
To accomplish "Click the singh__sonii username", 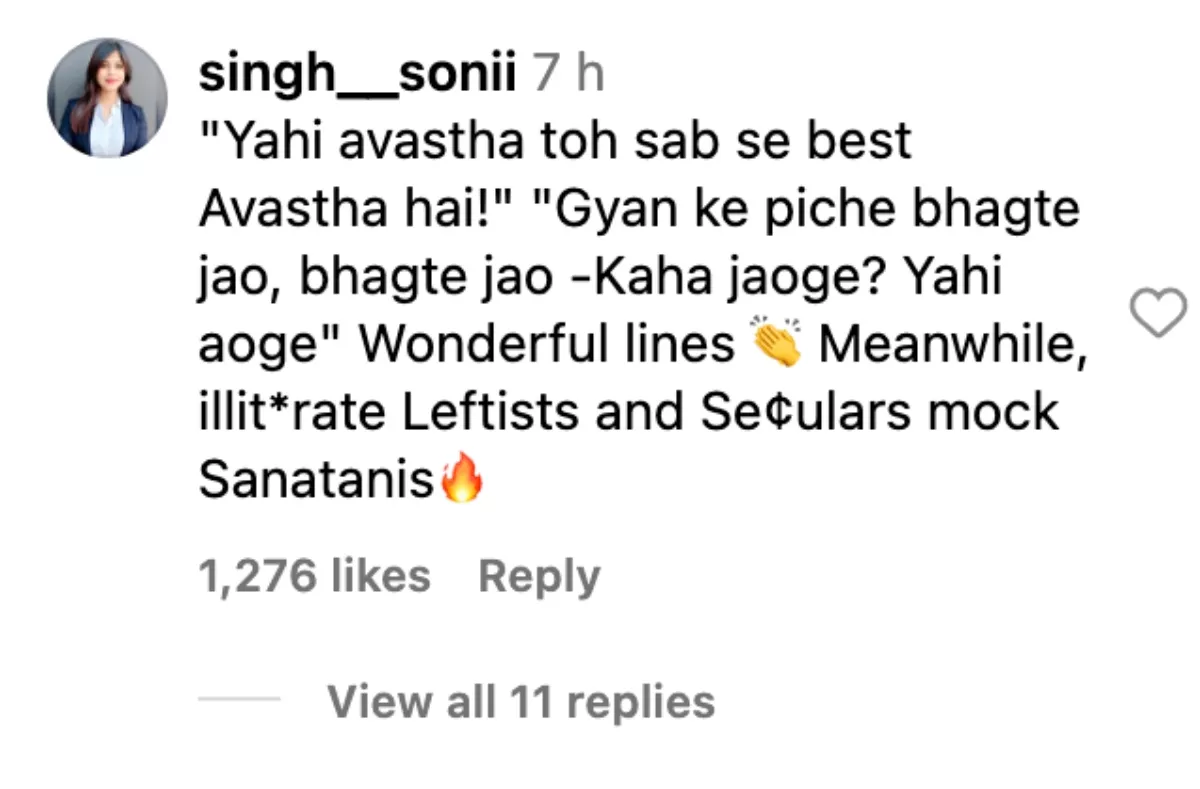I will click(357, 73).
